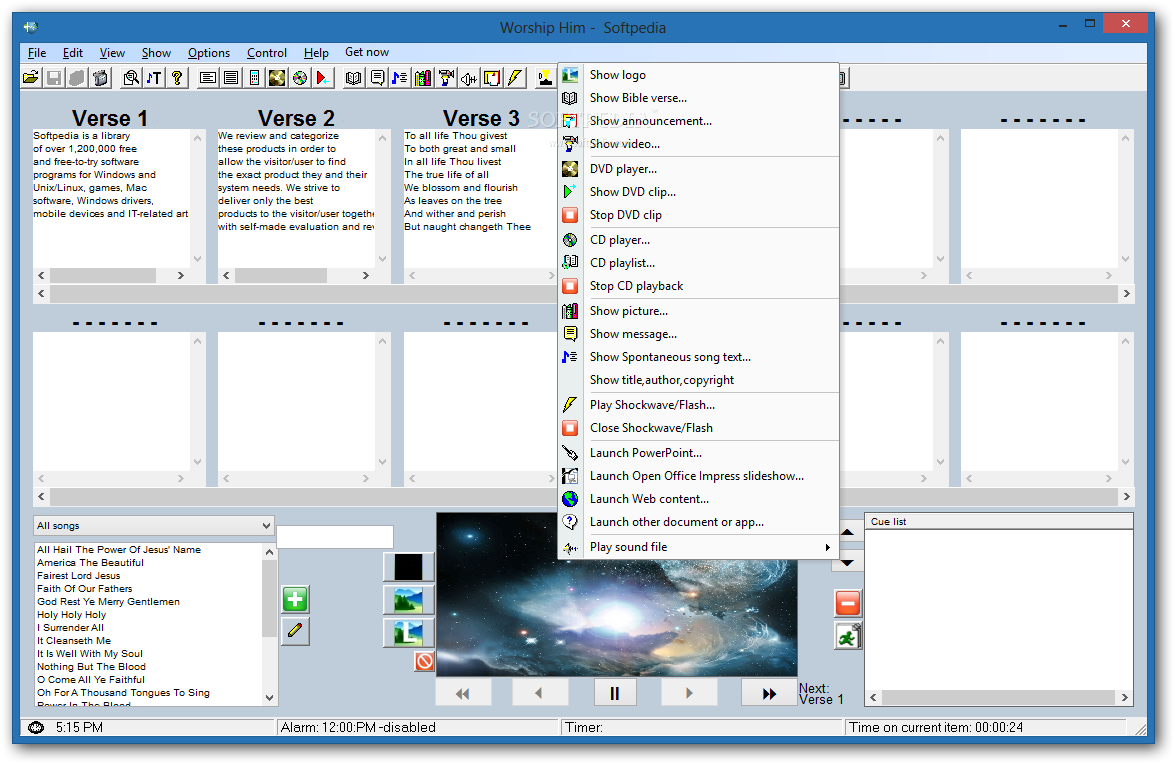This screenshot has height=764, width=1175.
Task: Click the open Bible book toolbar icon
Action: pos(354,77)
